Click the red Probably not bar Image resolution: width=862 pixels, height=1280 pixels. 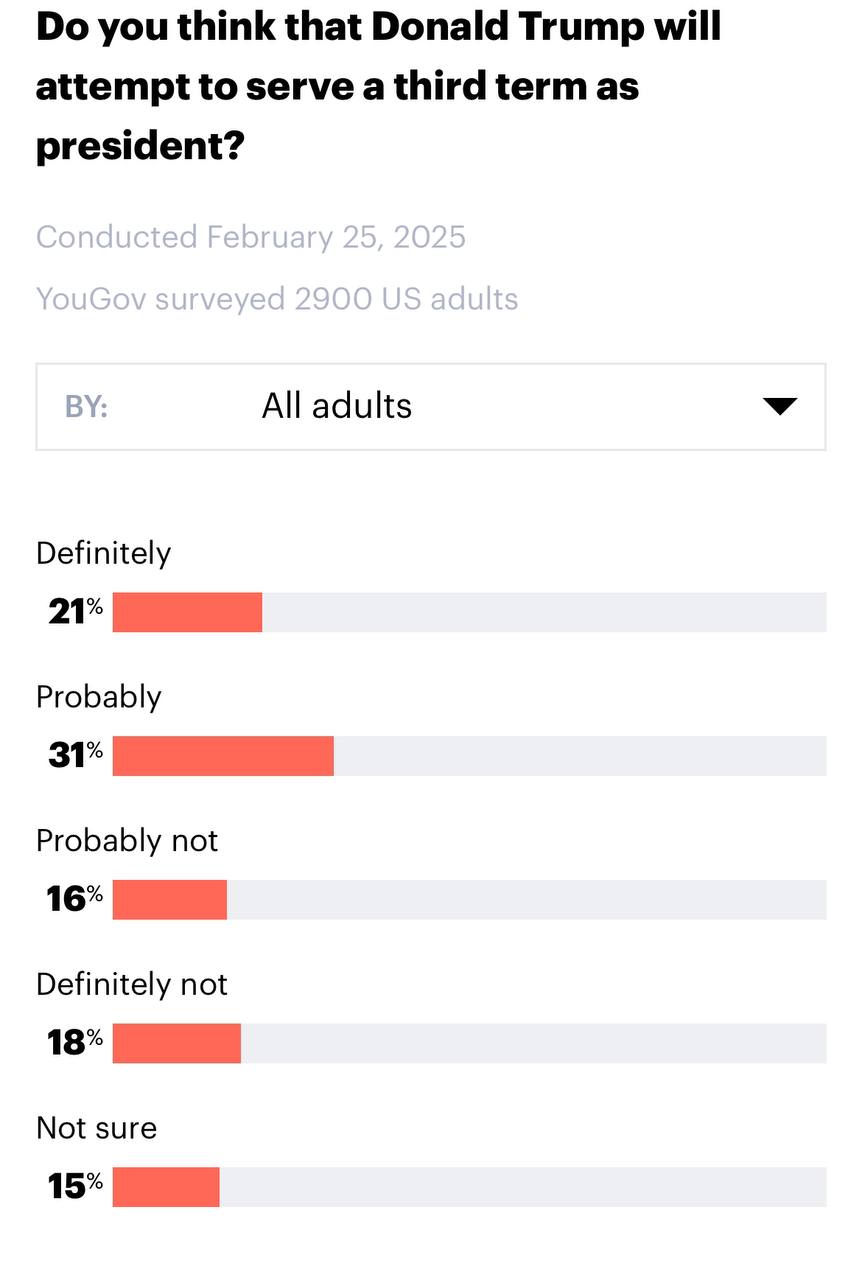[170, 900]
